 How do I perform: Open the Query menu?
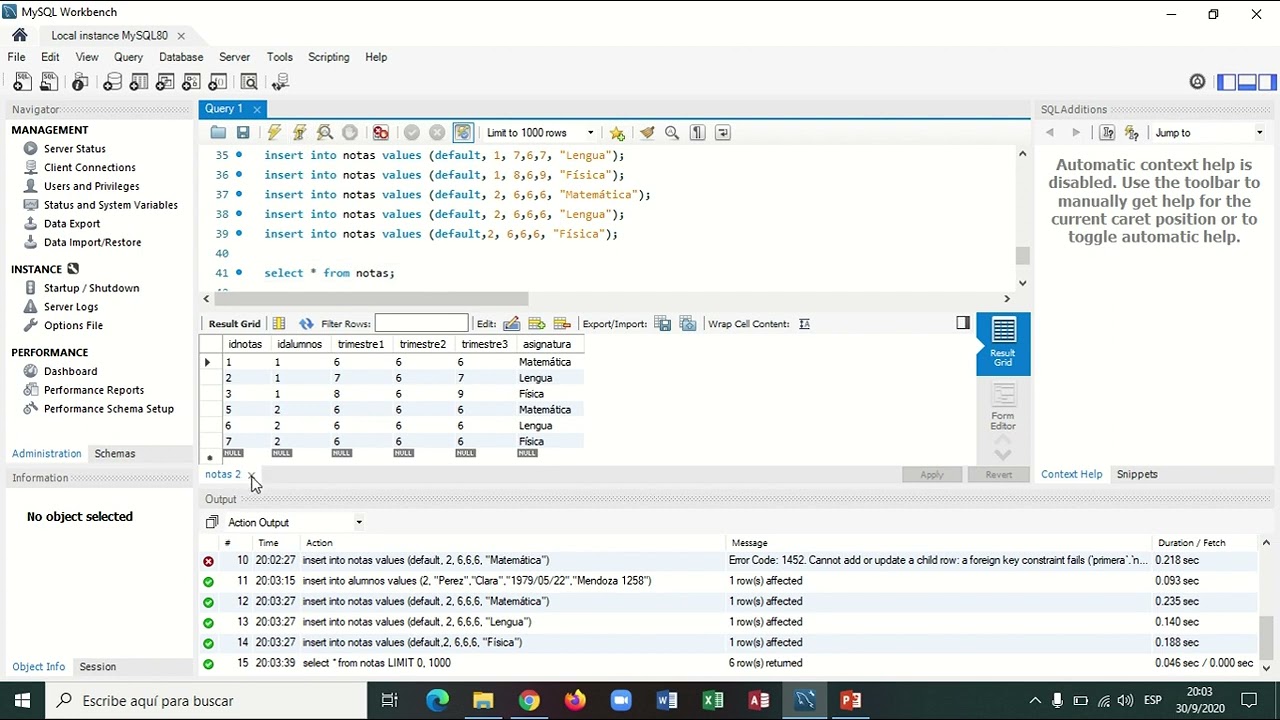click(x=128, y=57)
